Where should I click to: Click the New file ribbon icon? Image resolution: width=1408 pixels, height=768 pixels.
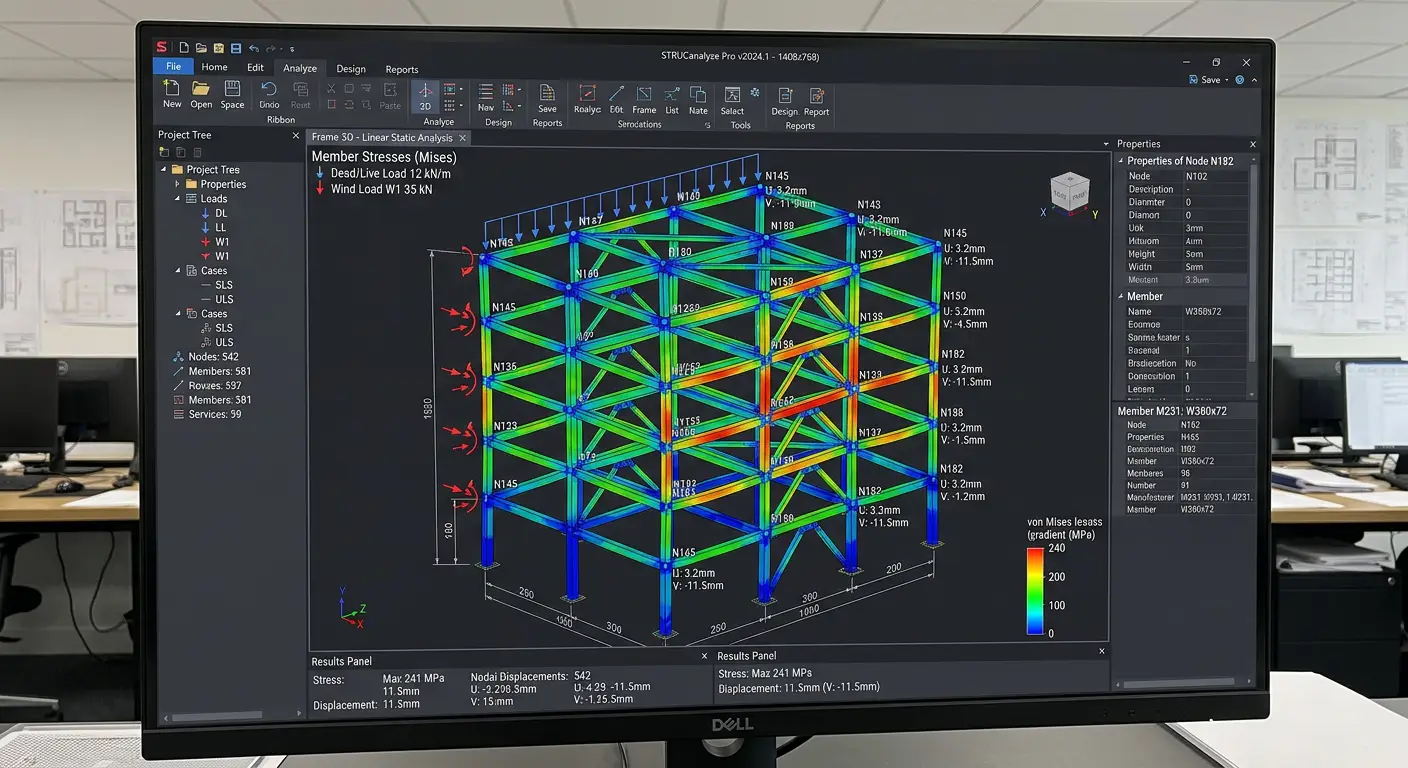coord(172,89)
